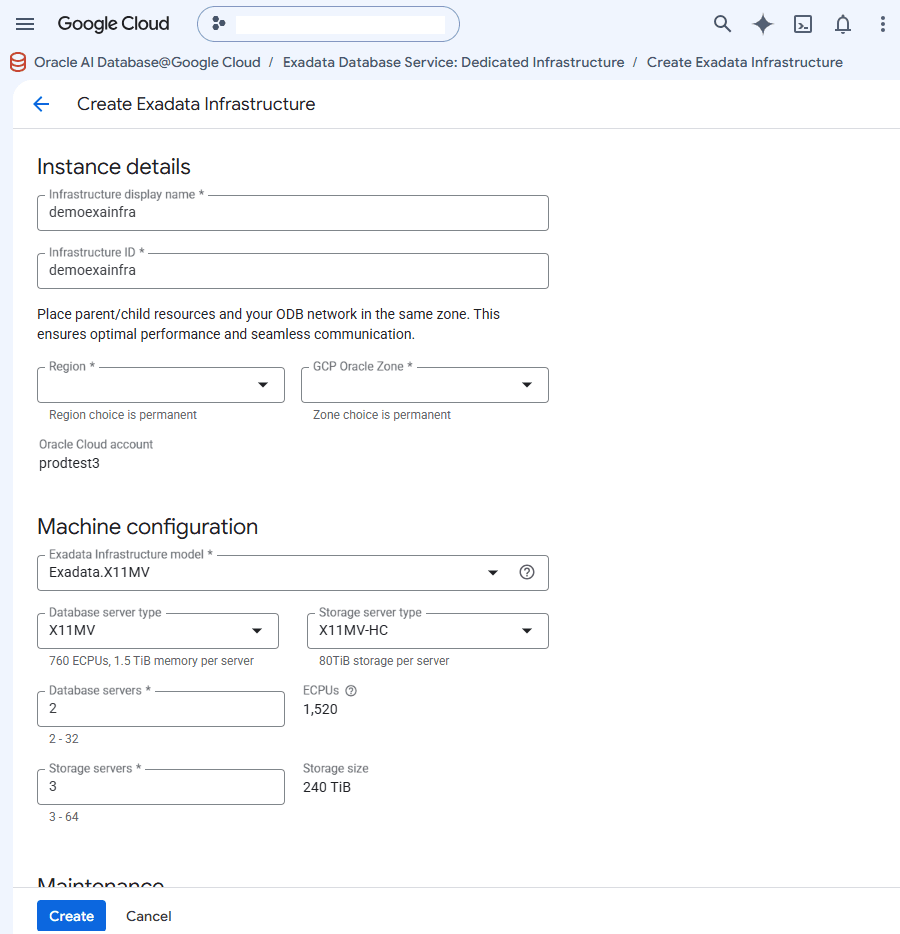Click the 240 TiB storage size value
Viewport: 900px width, 934px height.
pos(327,787)
